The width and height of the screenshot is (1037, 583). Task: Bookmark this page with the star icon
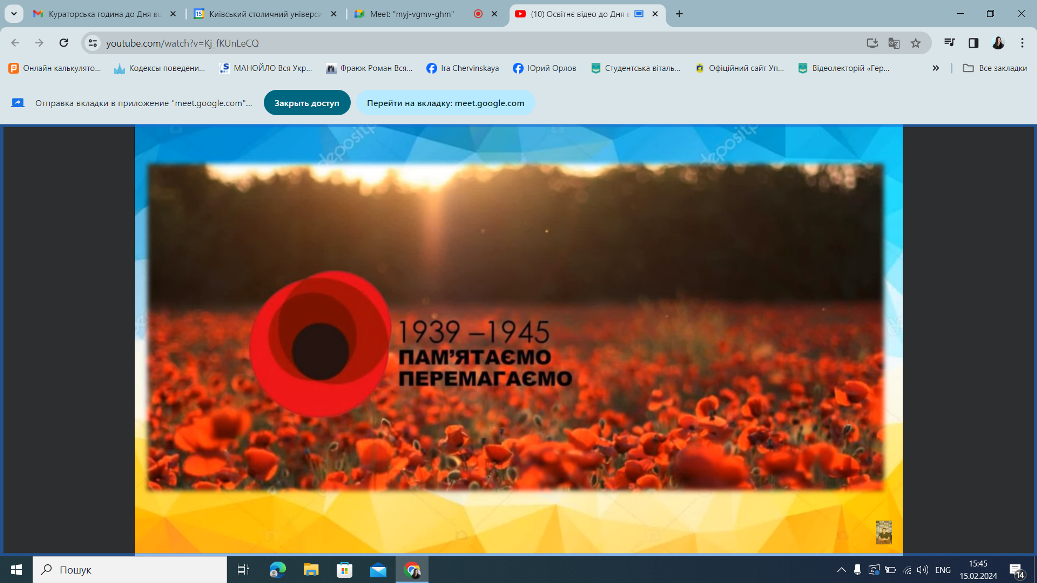[x=915, y=43]
